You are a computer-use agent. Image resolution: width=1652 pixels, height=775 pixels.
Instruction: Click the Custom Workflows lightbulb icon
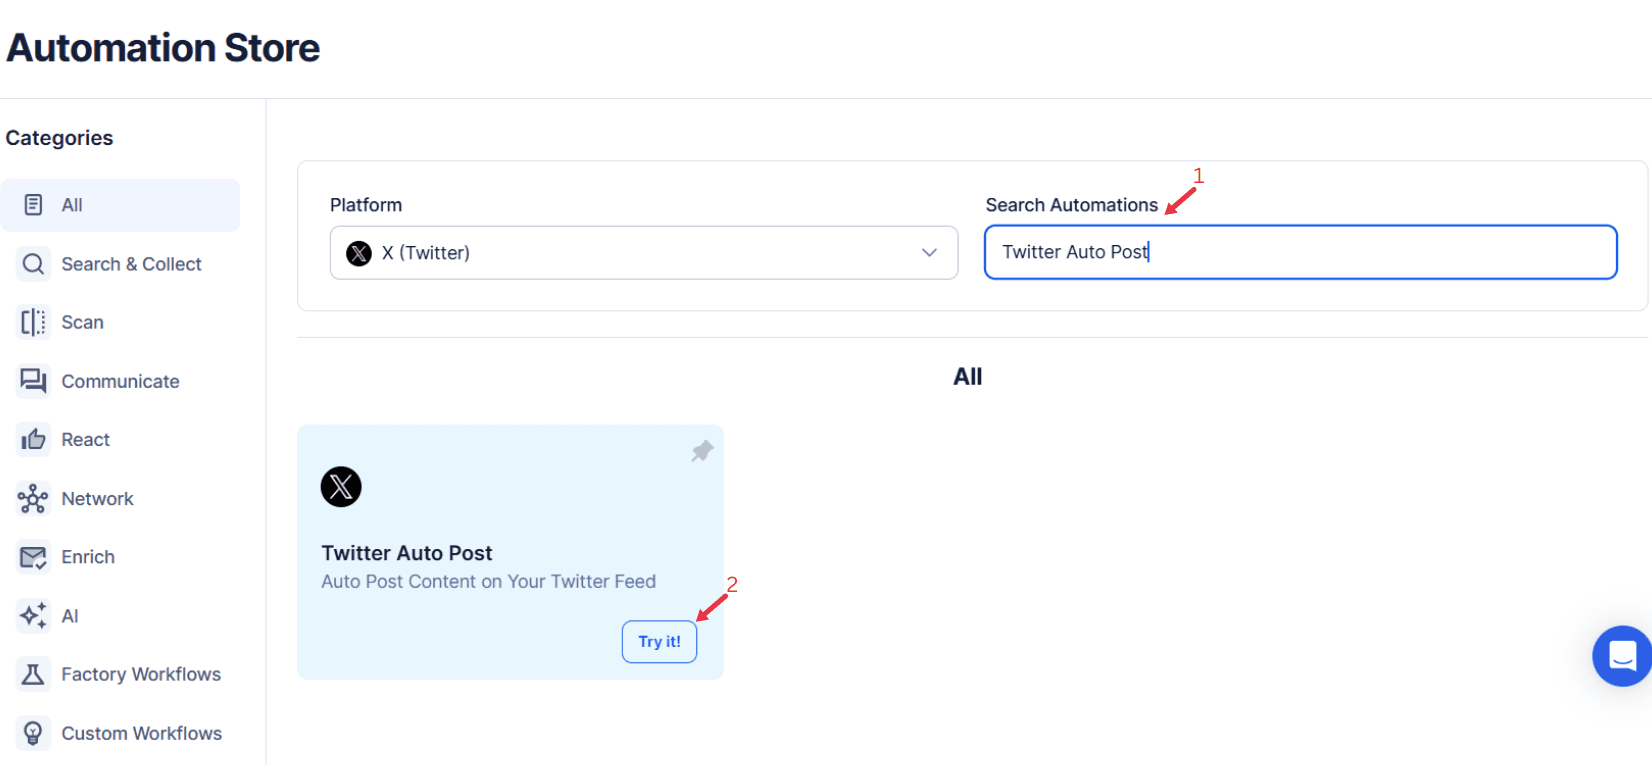point(33,733)
